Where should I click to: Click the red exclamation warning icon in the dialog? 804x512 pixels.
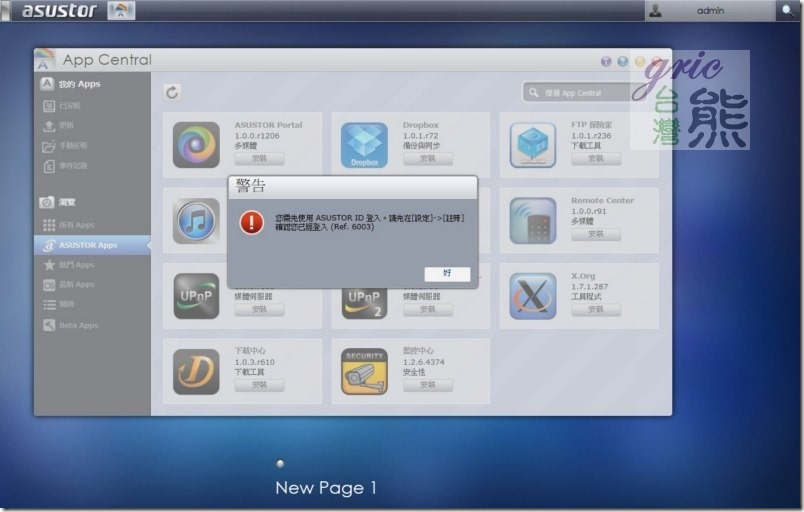251,222
